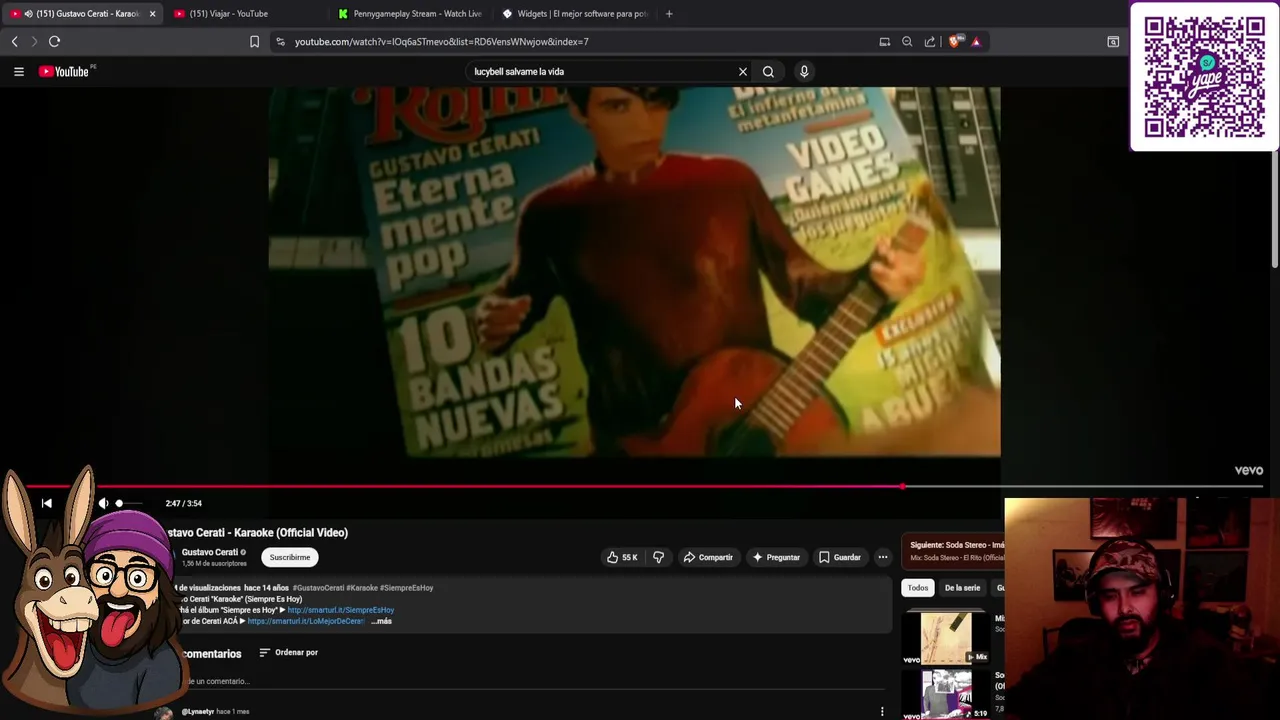Click the cast/picture-in-picture icon in address bar
Screen dimensions: 1280x720
(x=884, y=42)
